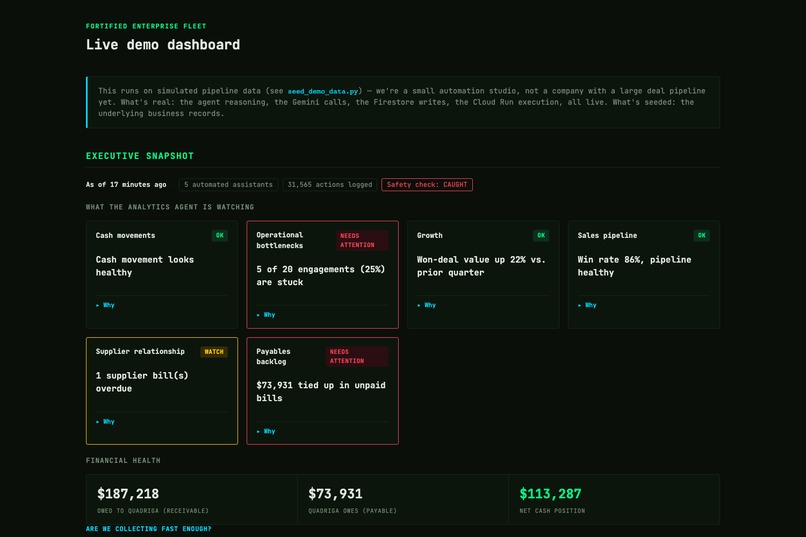Click the Operational bottlenecks card title
Image resolution: width=806 pixels, height=537 pixels.
(280, 240)
